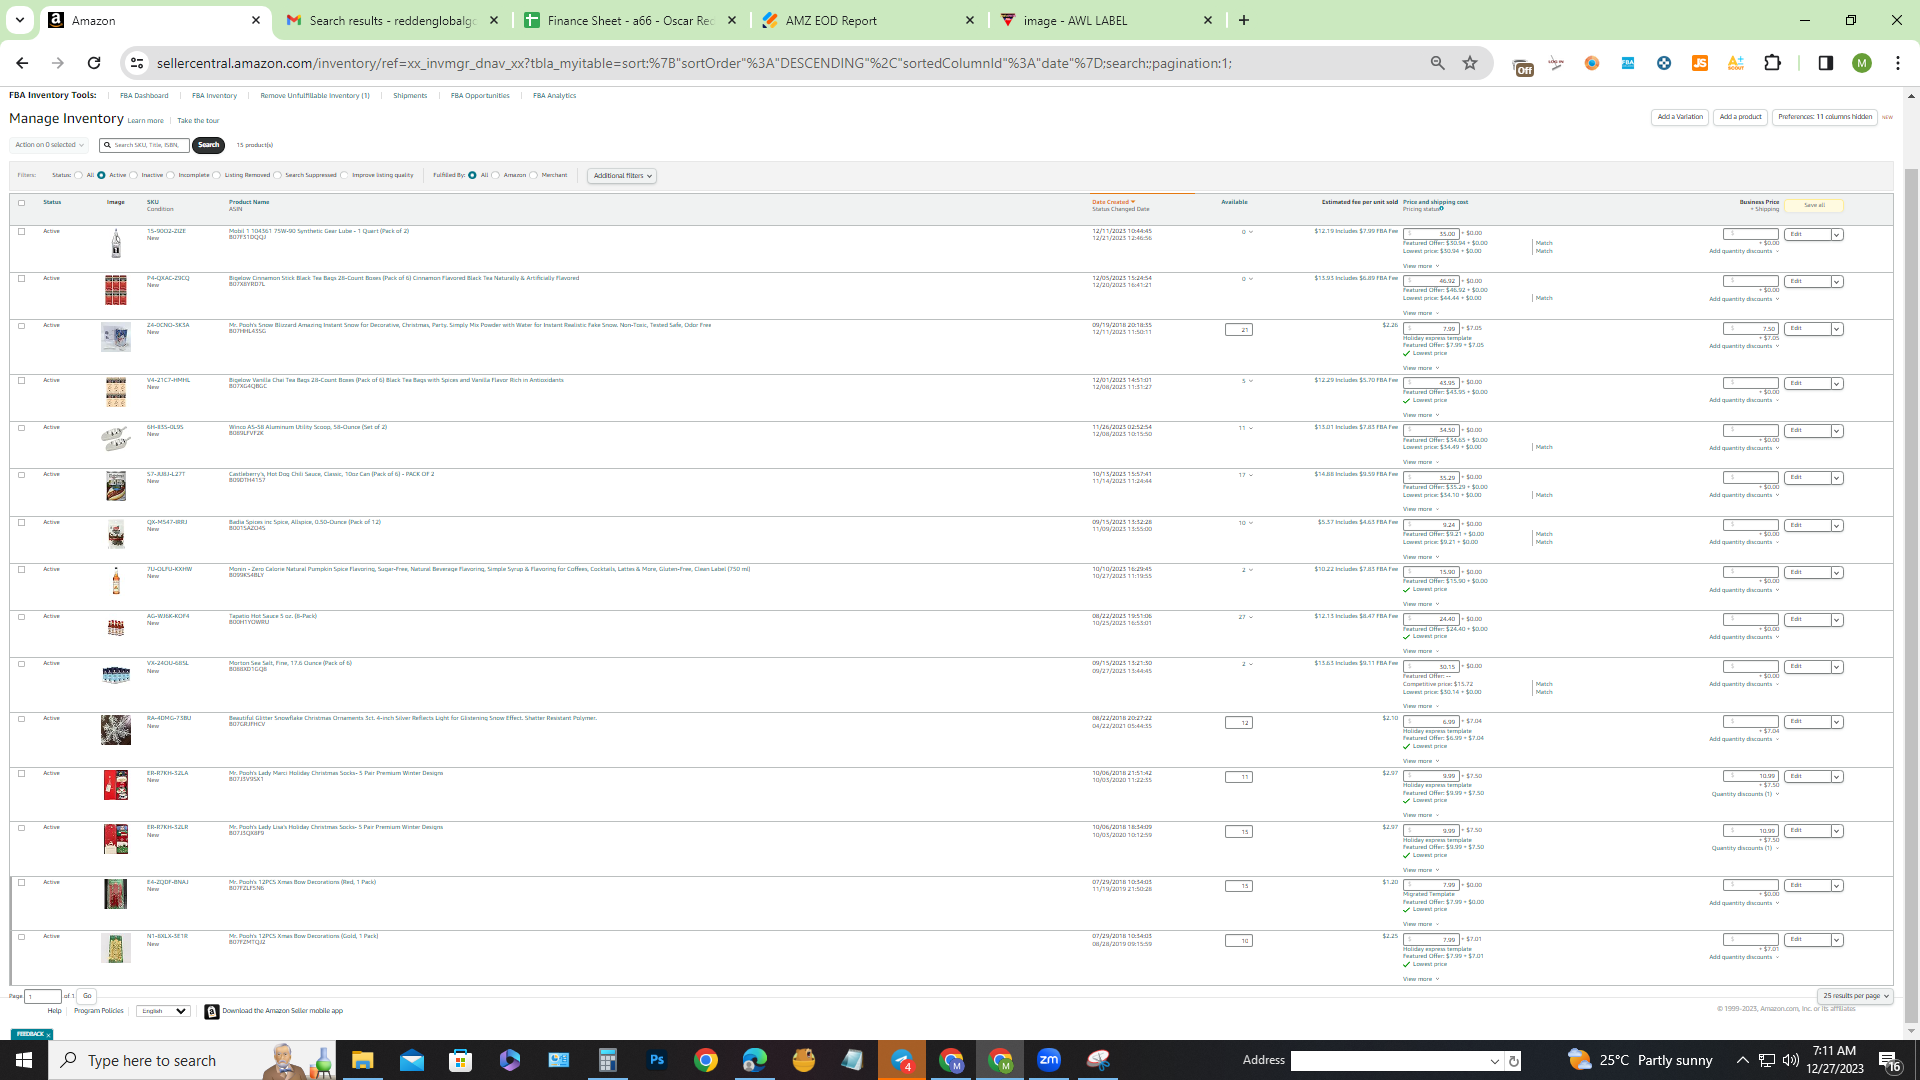Click the page number input field
This screenshot has height=1080, width=1920.
pos(42,996)
